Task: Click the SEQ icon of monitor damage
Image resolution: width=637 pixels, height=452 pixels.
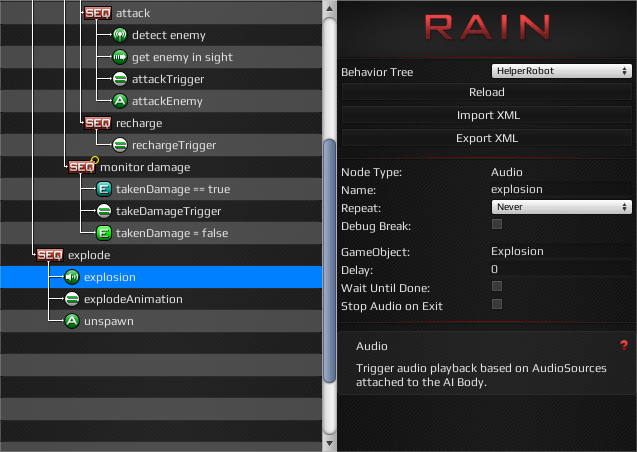Action: (81, 167)
